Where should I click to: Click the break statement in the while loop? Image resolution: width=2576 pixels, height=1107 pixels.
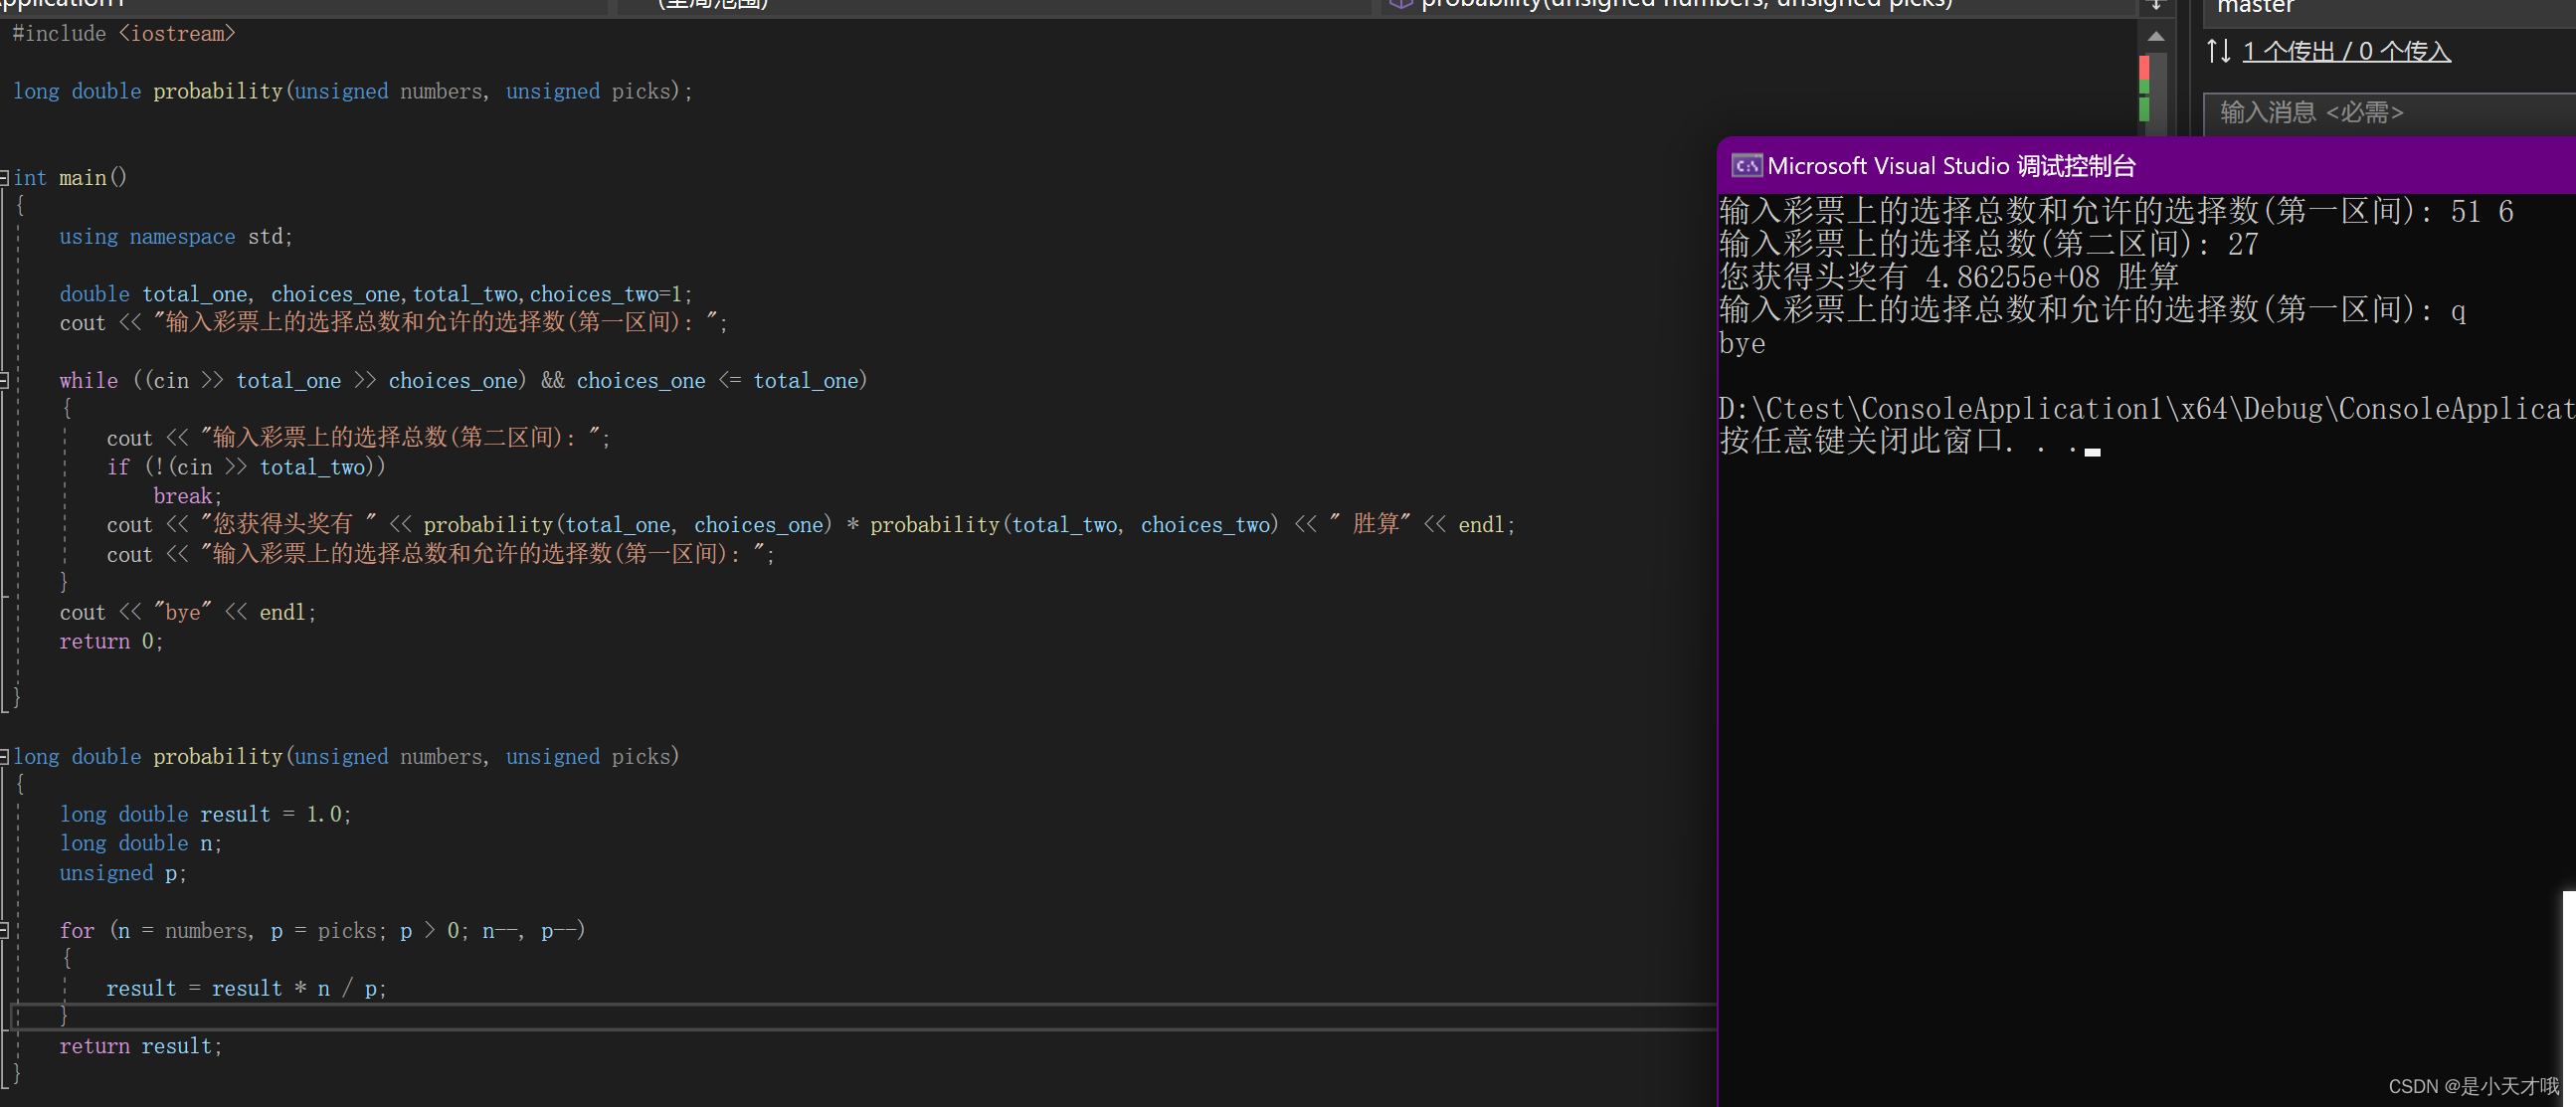(x=186, y=496)
